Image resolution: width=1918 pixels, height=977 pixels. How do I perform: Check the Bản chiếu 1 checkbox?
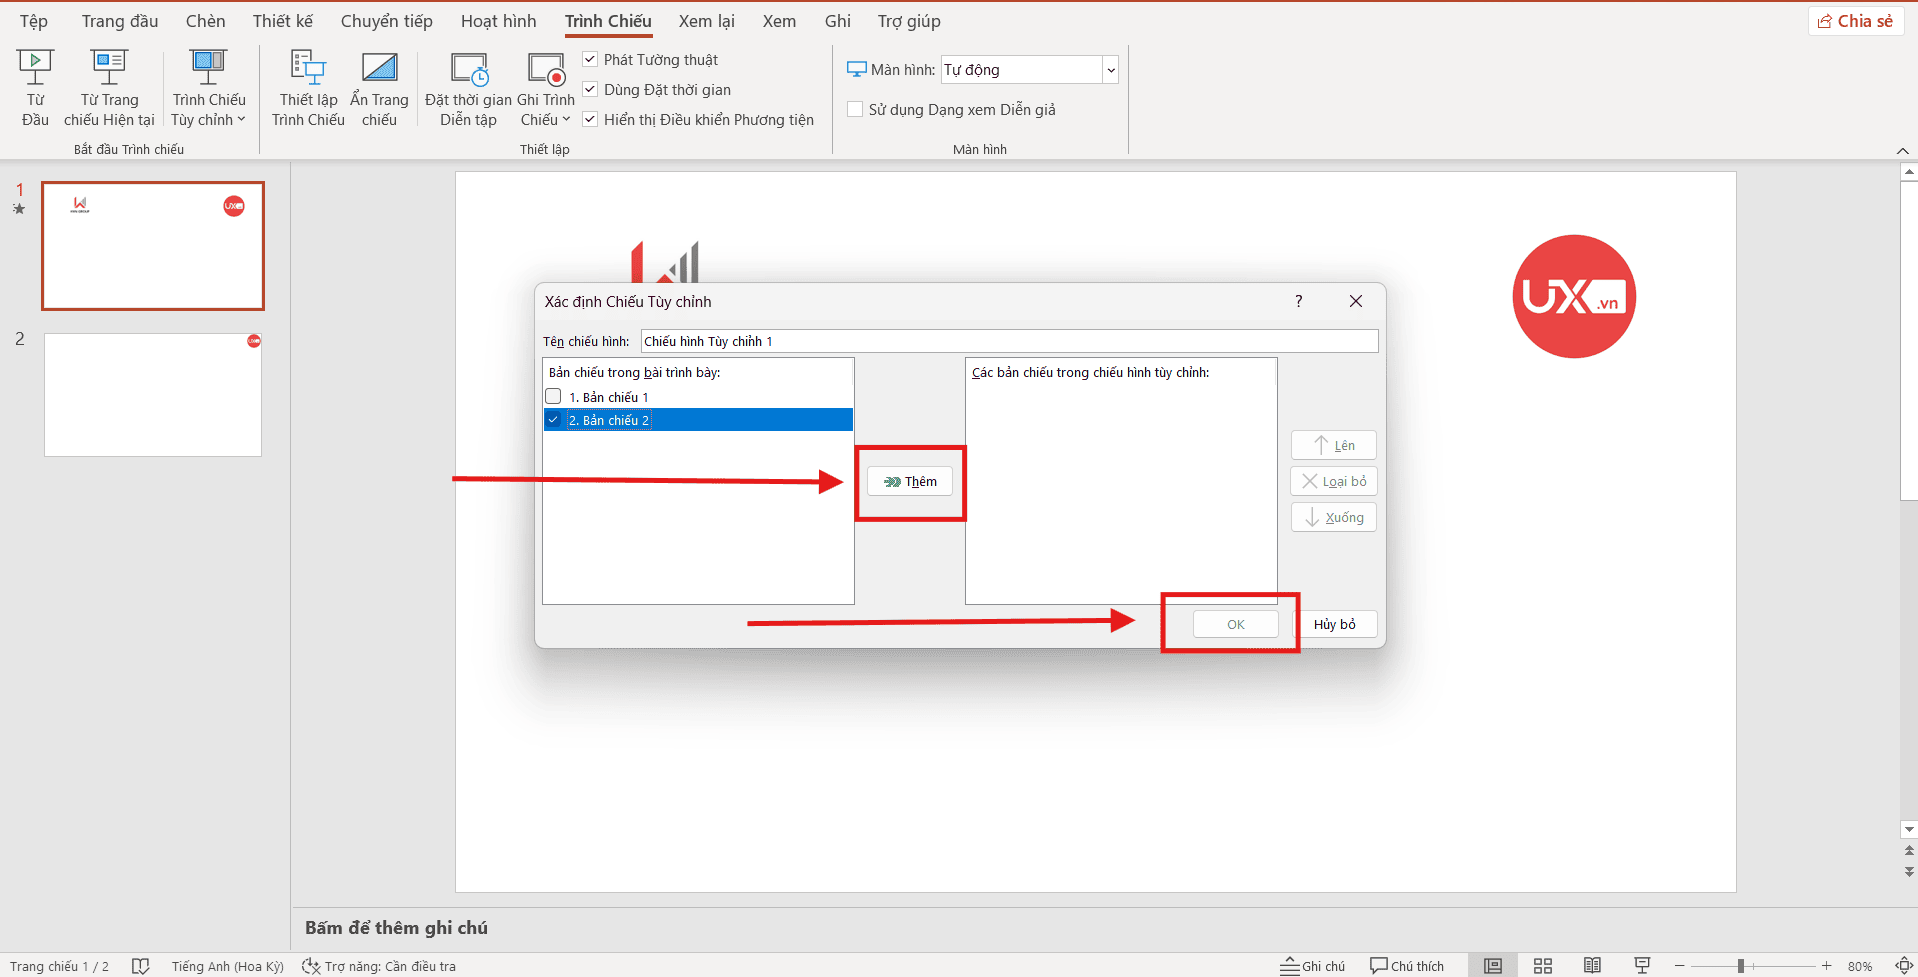(554, 397)
